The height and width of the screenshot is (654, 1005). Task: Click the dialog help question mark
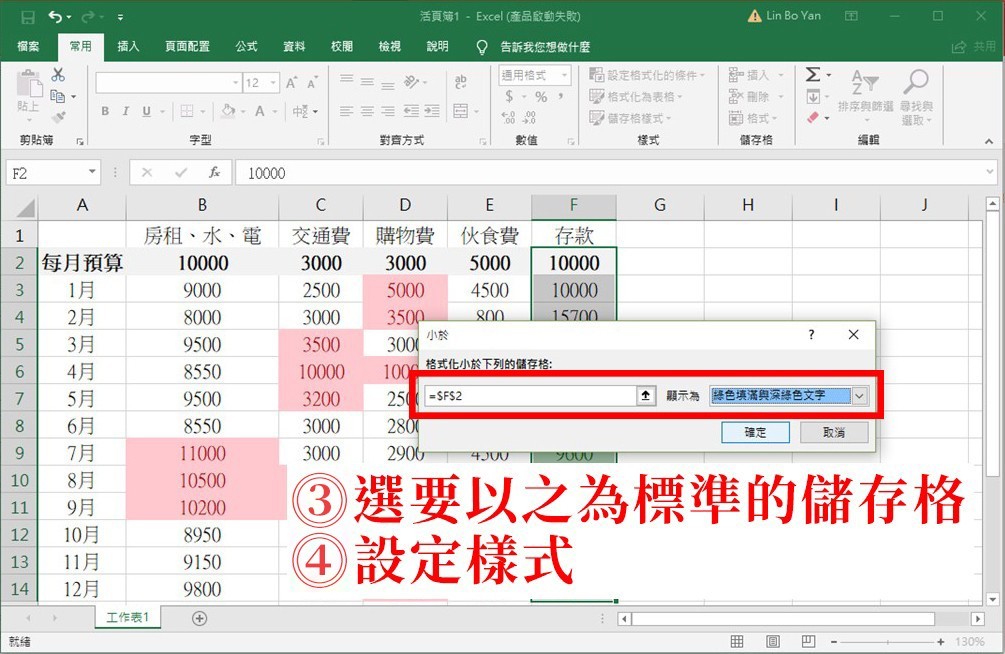click(811, 335)
